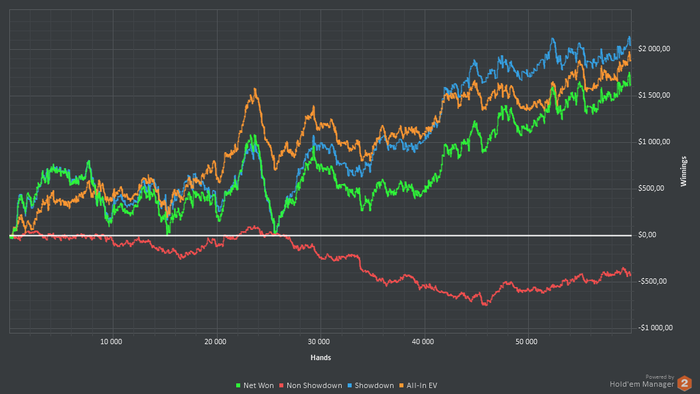Viewport: 700px width, 394px height.
Task: Click the Winnings y-axis title
Action: coord(683,171)
